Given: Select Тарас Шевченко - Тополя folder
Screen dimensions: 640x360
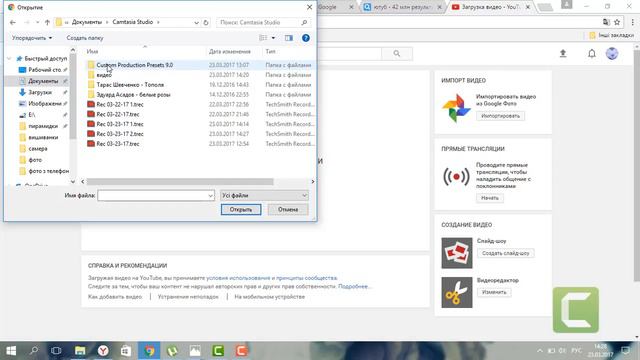Looking at the screenshot, I should [x=130, y=85].
